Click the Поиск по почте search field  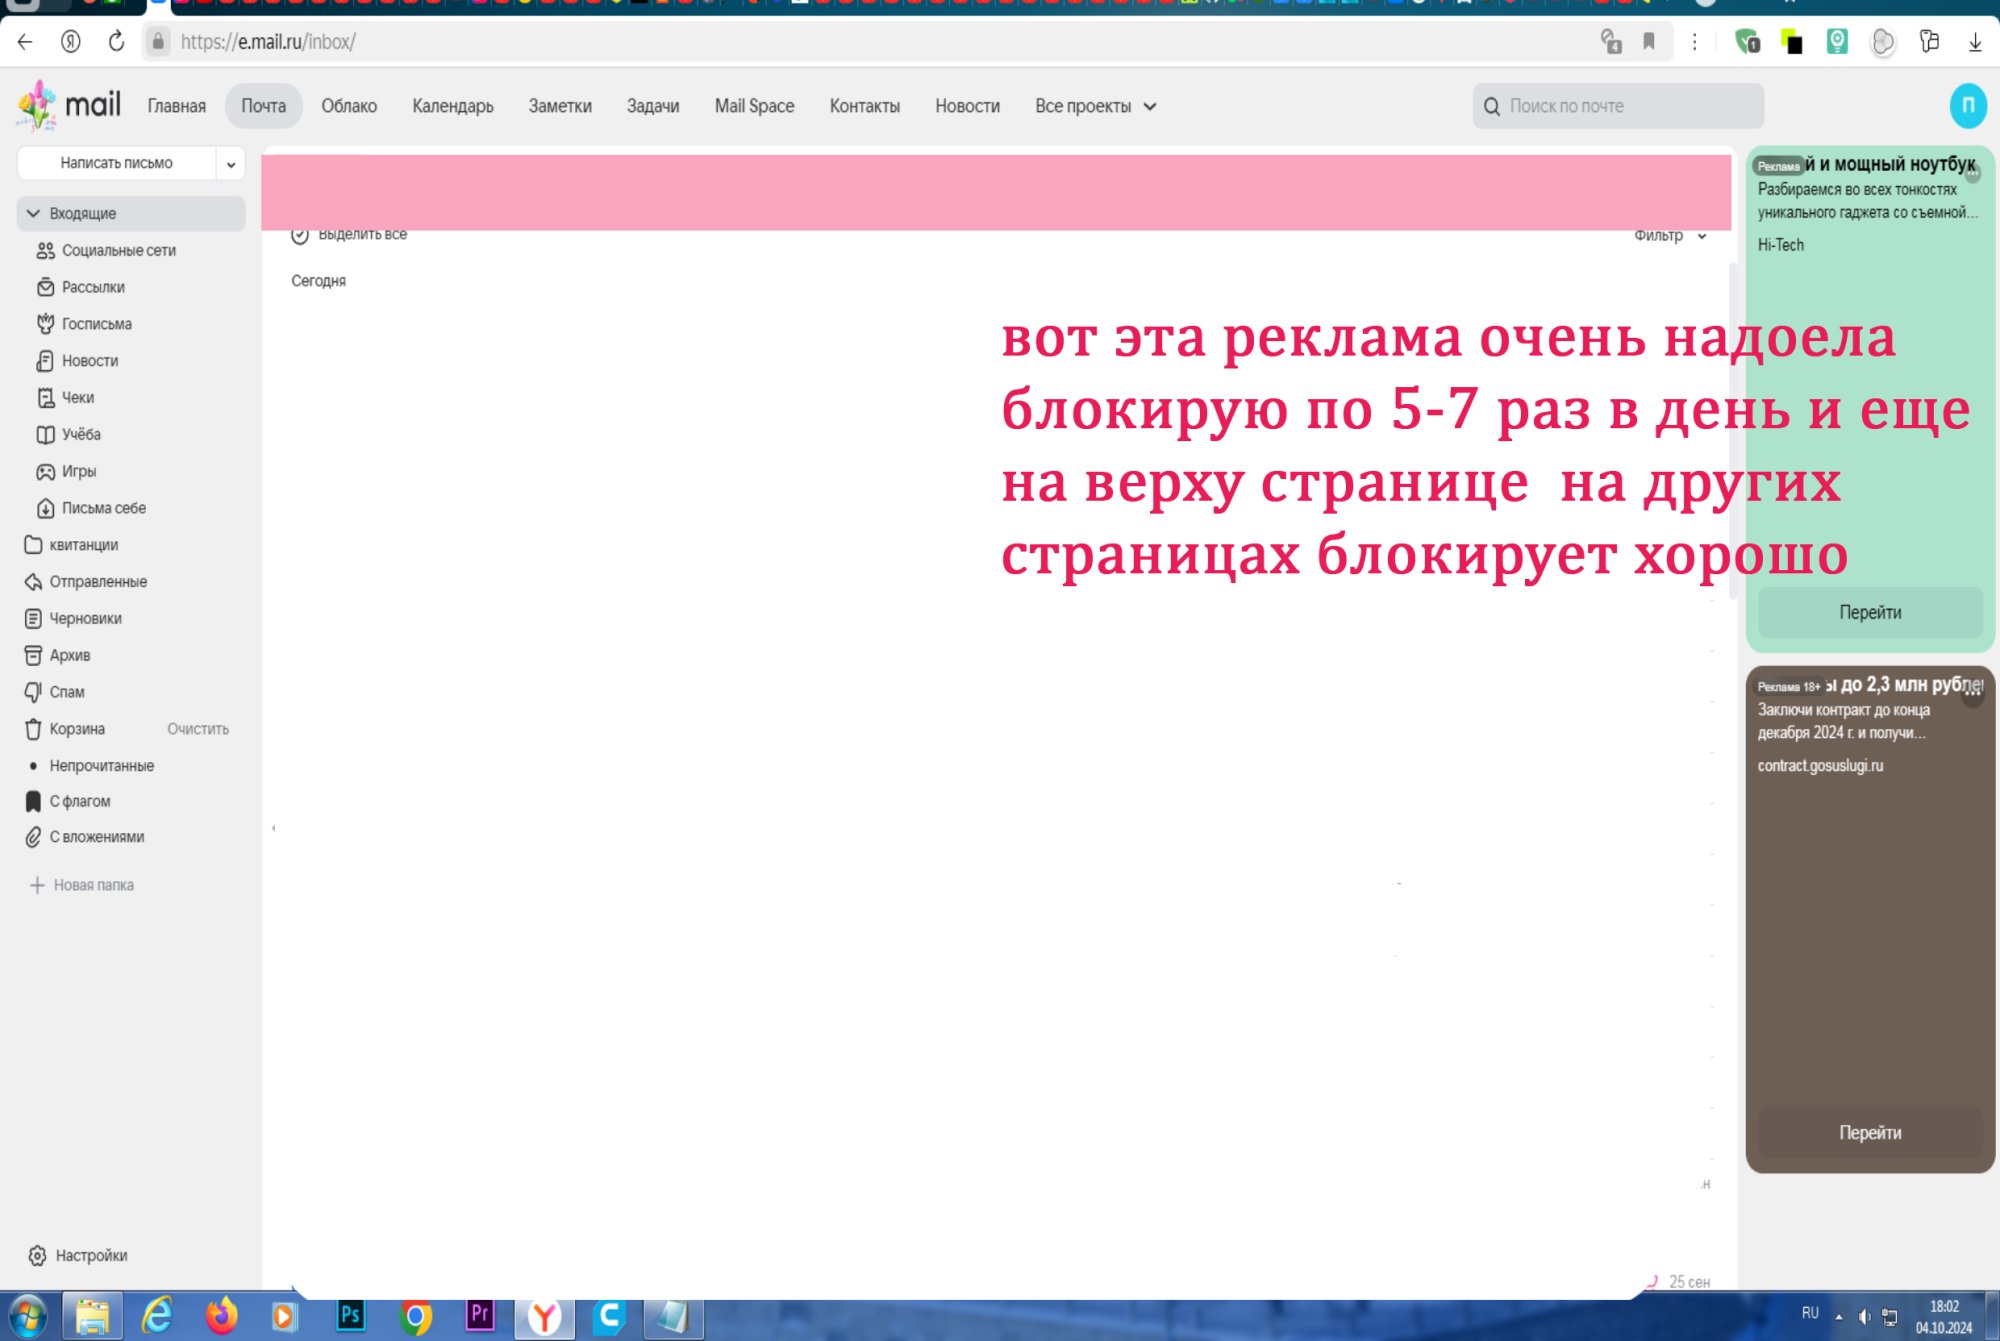1617,106
